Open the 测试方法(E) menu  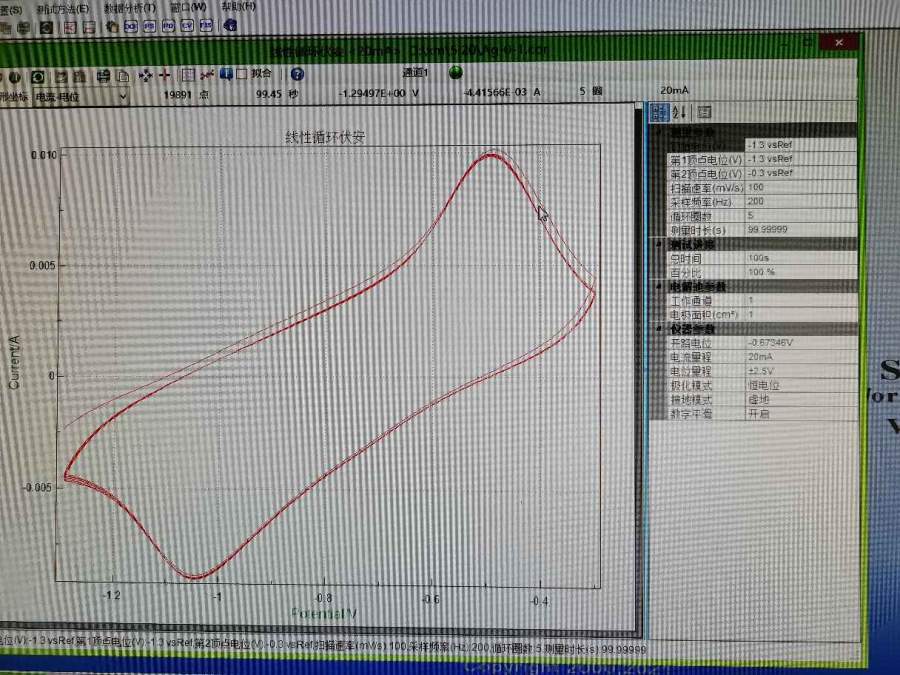pyautogui.click(x=61, y=7)
